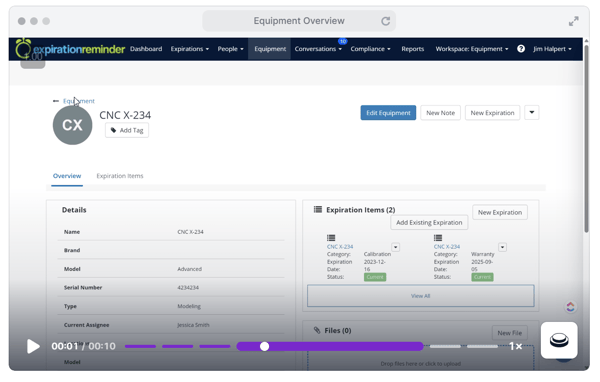
Task: Change playback speed 1x
Action: [x=515, y=346]
